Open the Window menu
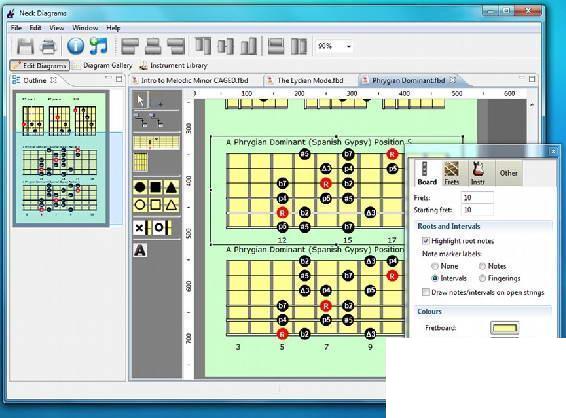The height and width of the screenshot is (418, 566). click(85, 28)
